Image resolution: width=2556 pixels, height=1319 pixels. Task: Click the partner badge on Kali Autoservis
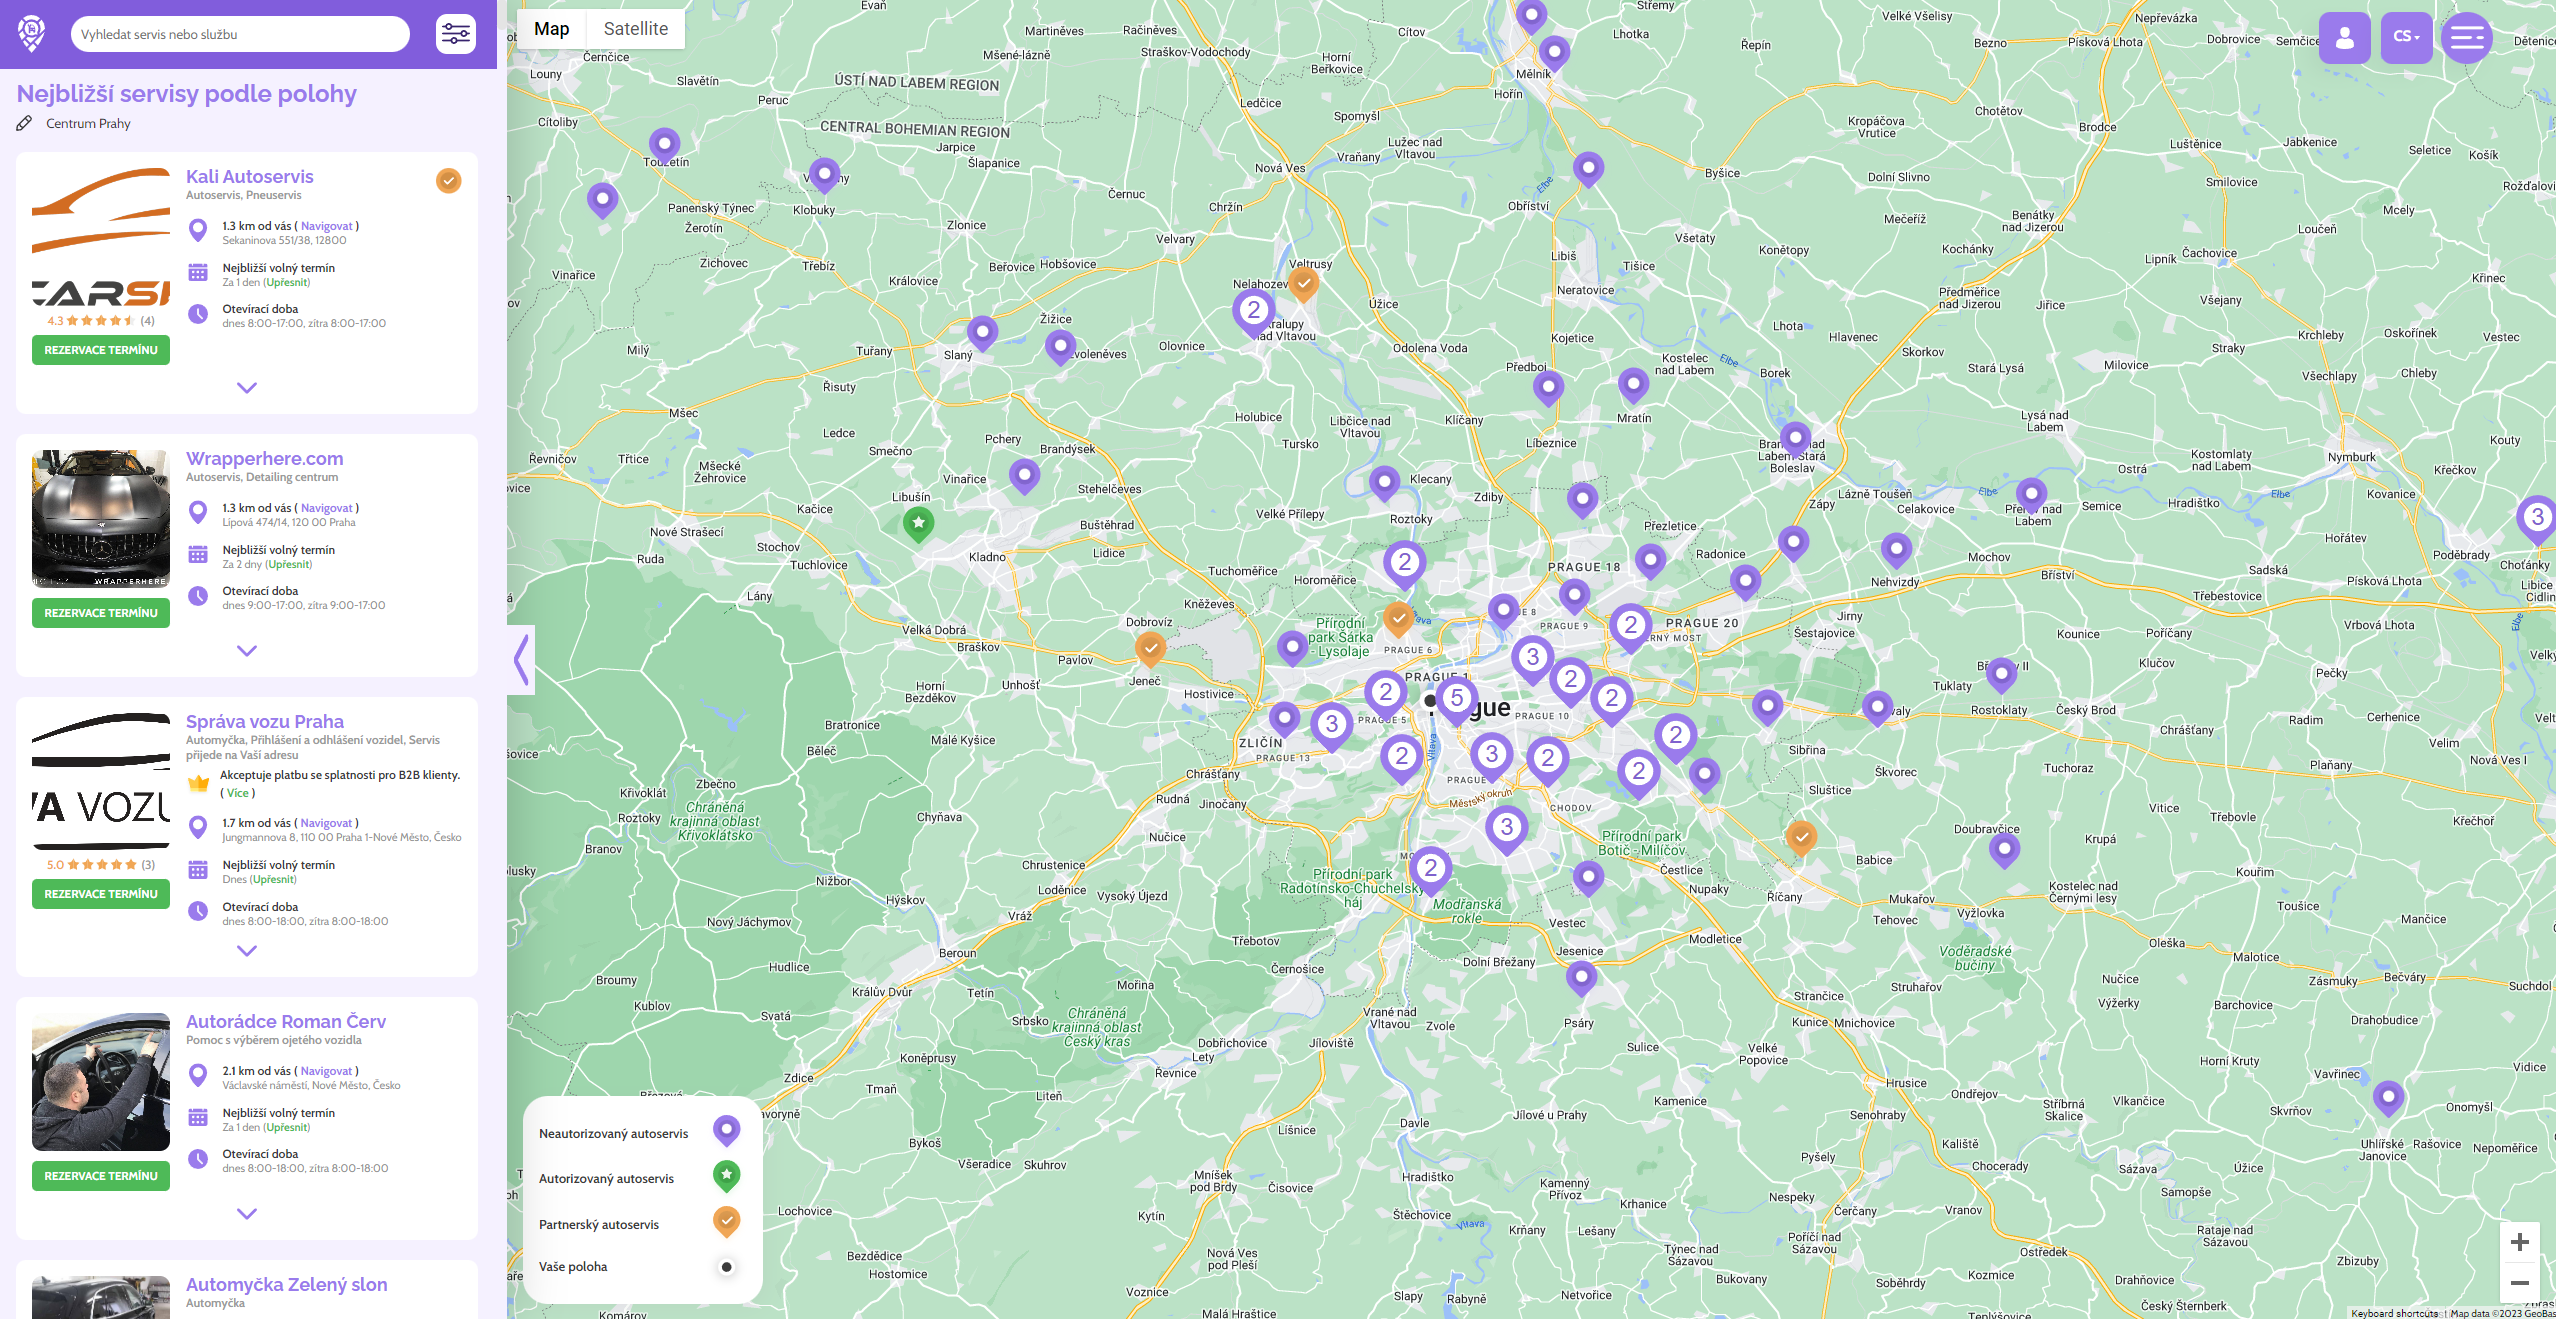click(x=448, y=181)
